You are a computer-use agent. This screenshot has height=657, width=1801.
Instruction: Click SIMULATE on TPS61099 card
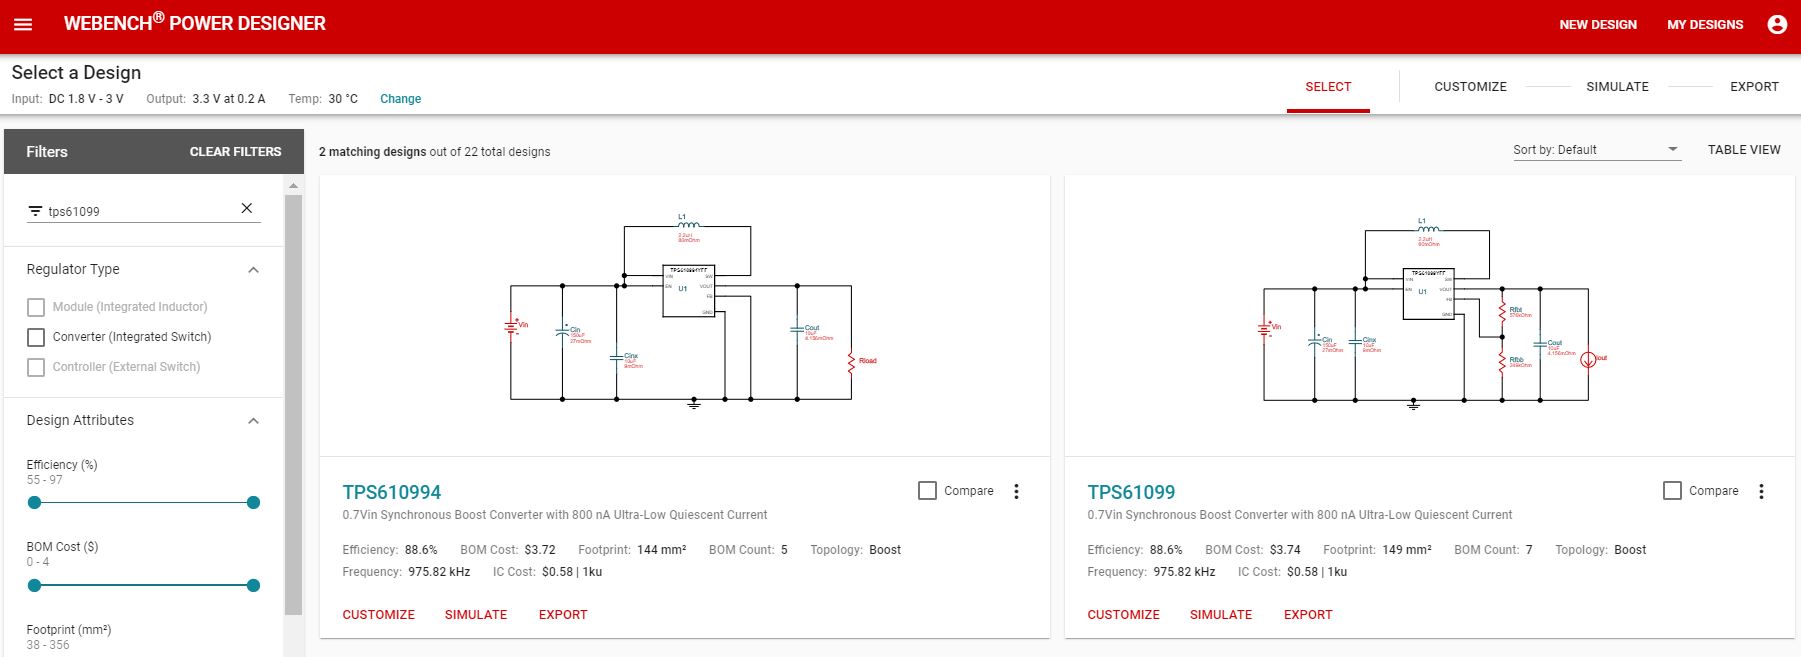tap(1221, 615)
